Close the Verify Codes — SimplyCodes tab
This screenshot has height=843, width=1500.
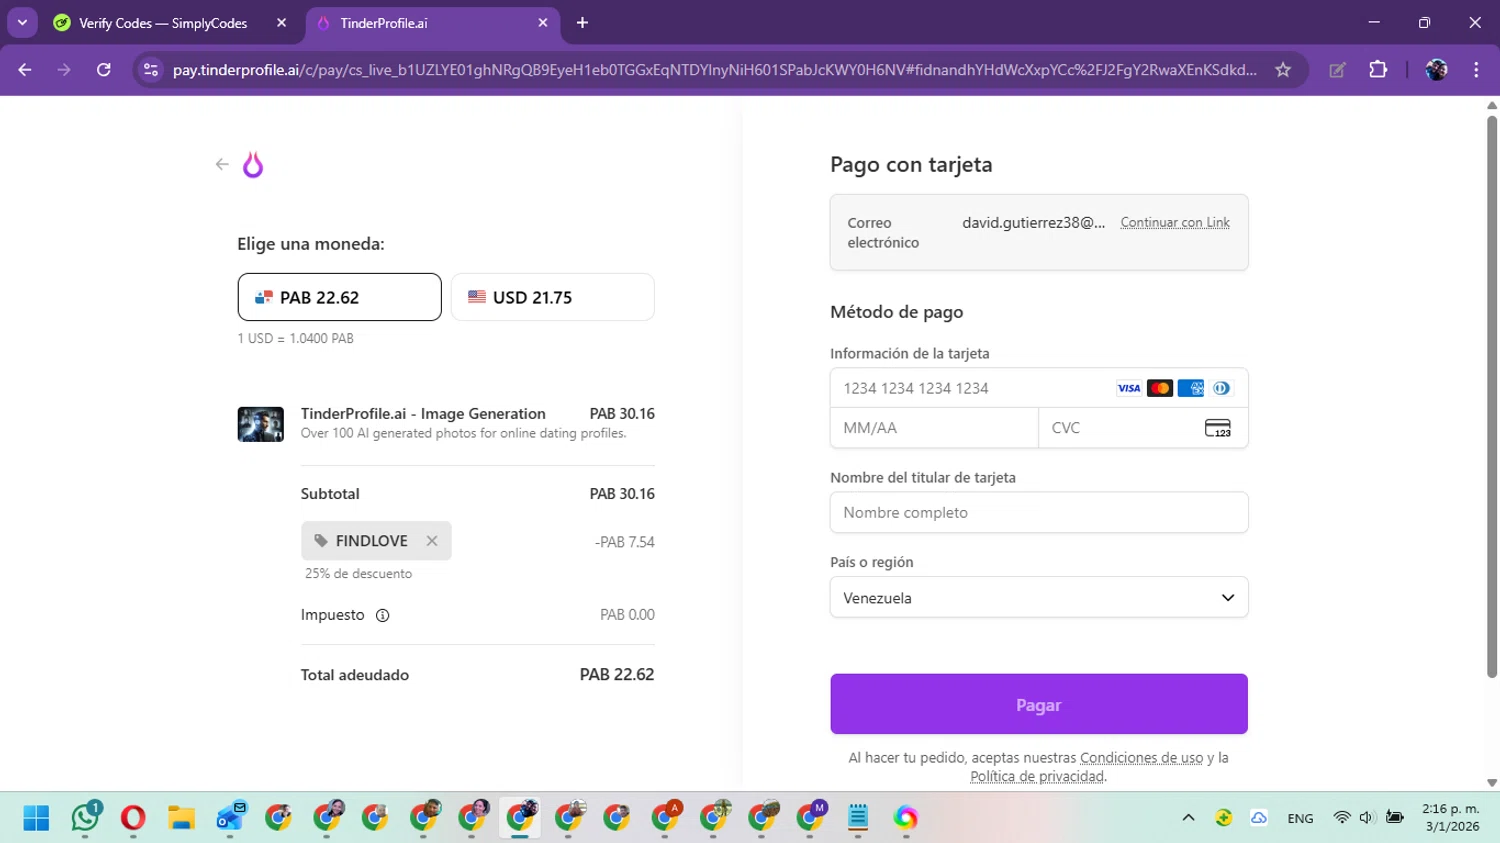coord(281,23)
